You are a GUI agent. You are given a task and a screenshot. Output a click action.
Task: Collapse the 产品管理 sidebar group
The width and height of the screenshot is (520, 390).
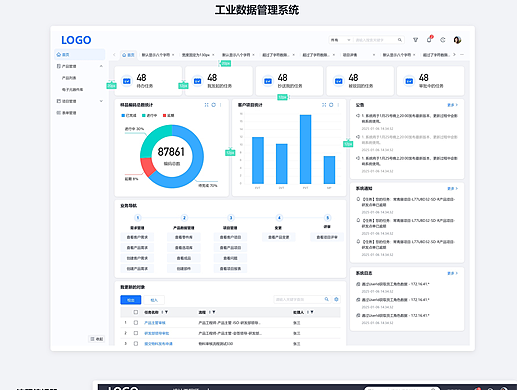pos(101,66)
